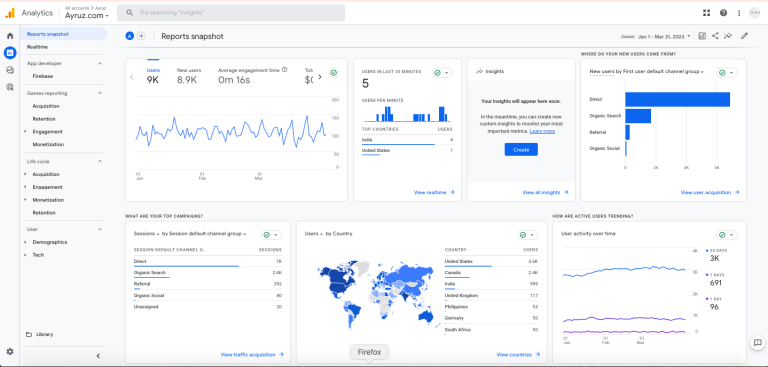Screen dimensions: 768x367
Task: Click the share this report icon
Action: click(x=715, y=36)
